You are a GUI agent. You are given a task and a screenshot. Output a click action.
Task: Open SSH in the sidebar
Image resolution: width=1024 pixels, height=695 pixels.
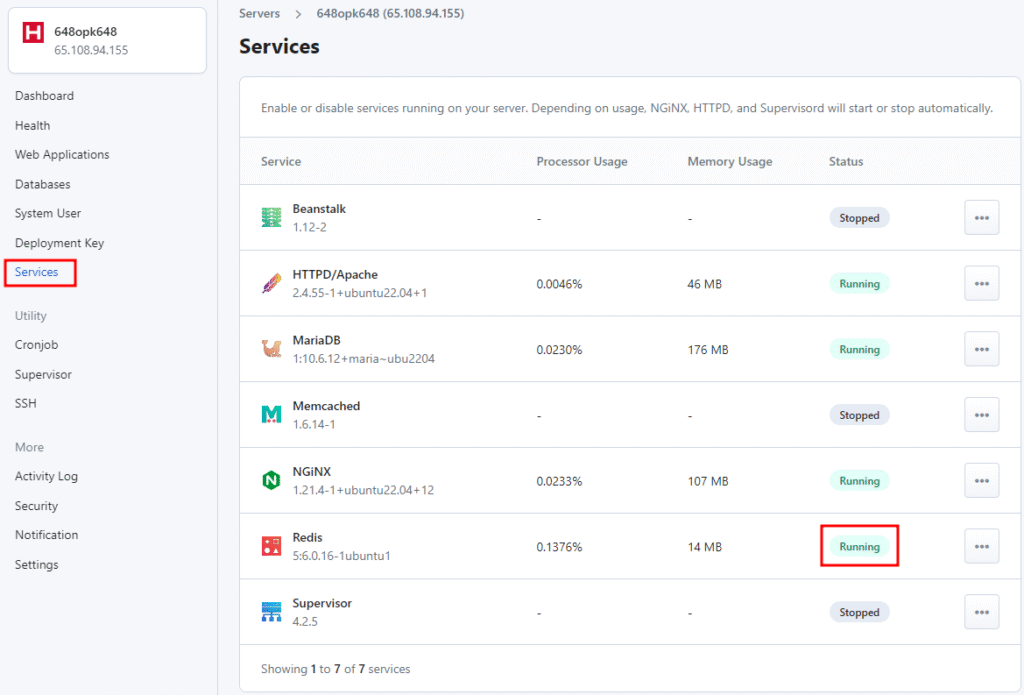(x=25, y=404)
